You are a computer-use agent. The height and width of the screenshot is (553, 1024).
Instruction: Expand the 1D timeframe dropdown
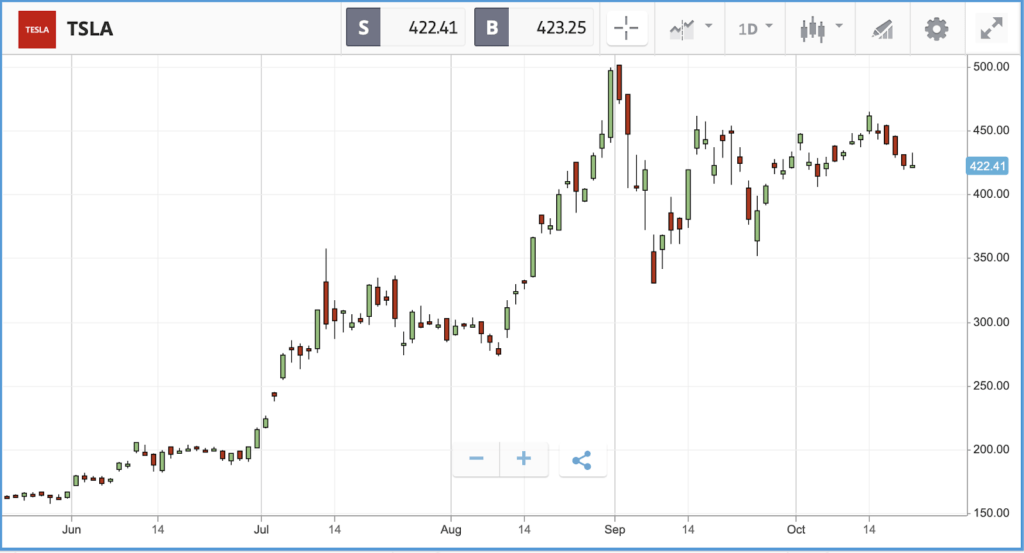click(x=755, y=29)
